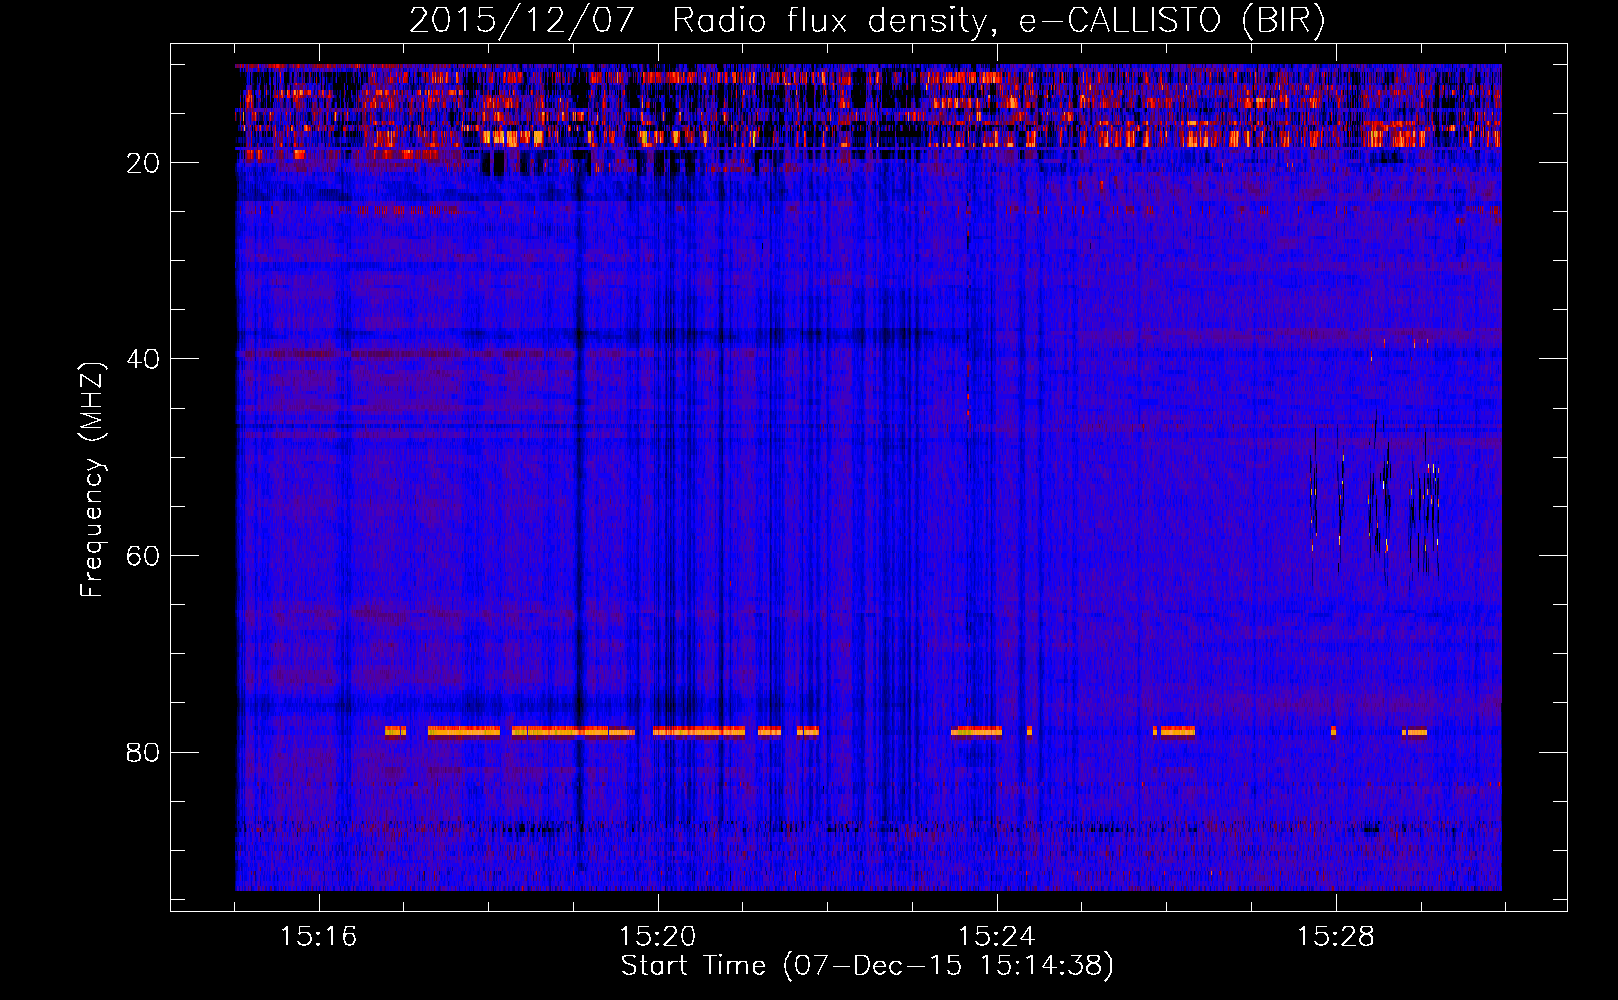Click the '80' frequency tick label

[144, 752]
